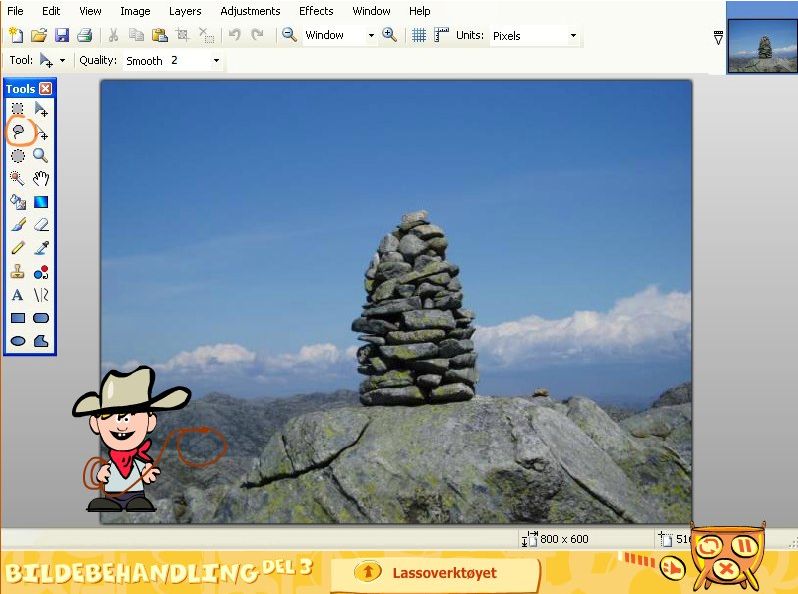Toggle the rulers display
This screenshot has height=594, width=798.
click(x=440, y=35)
